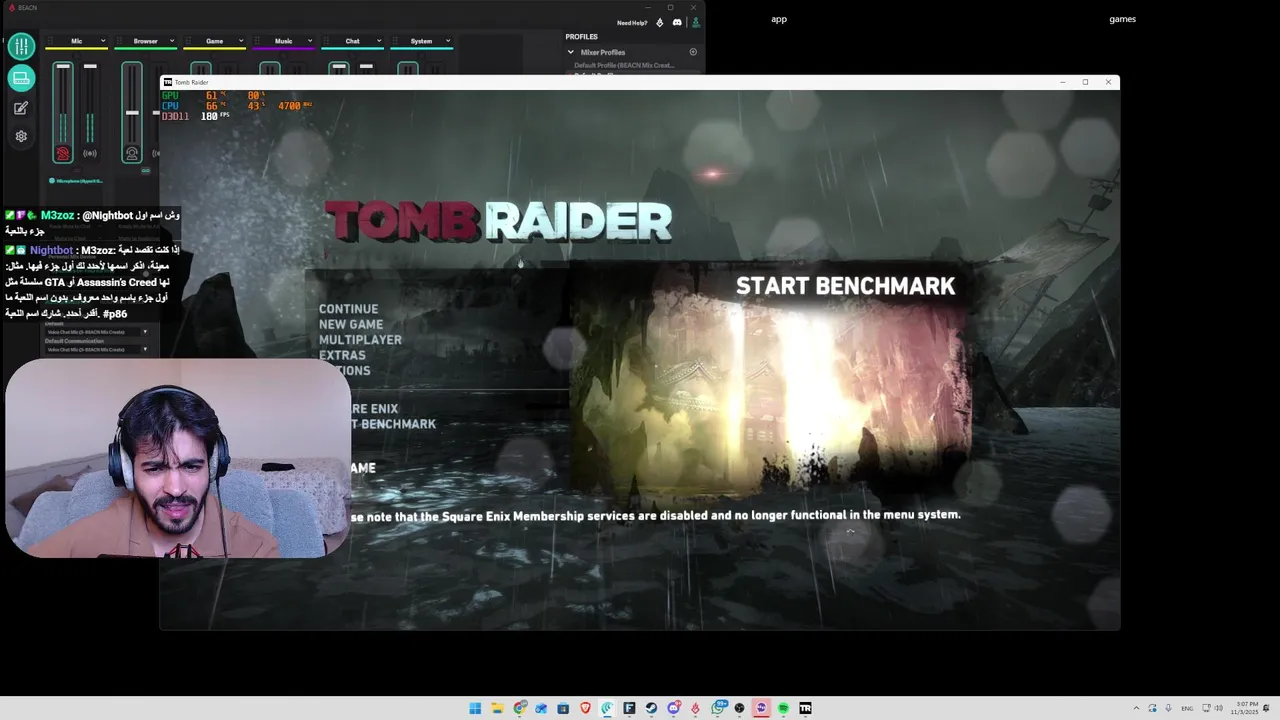This screenshot has height=720, width=1280.
Task: Click the 'app' label at top
Action: [x=779, y=19]
